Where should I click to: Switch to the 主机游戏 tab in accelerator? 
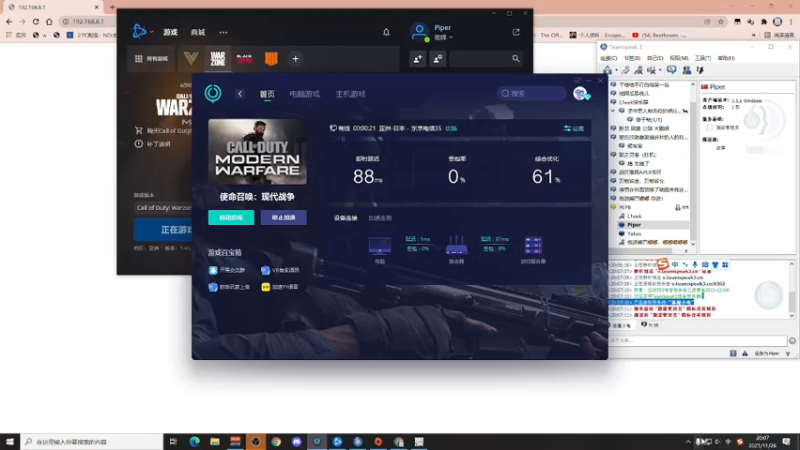click(x=351, y=94)
